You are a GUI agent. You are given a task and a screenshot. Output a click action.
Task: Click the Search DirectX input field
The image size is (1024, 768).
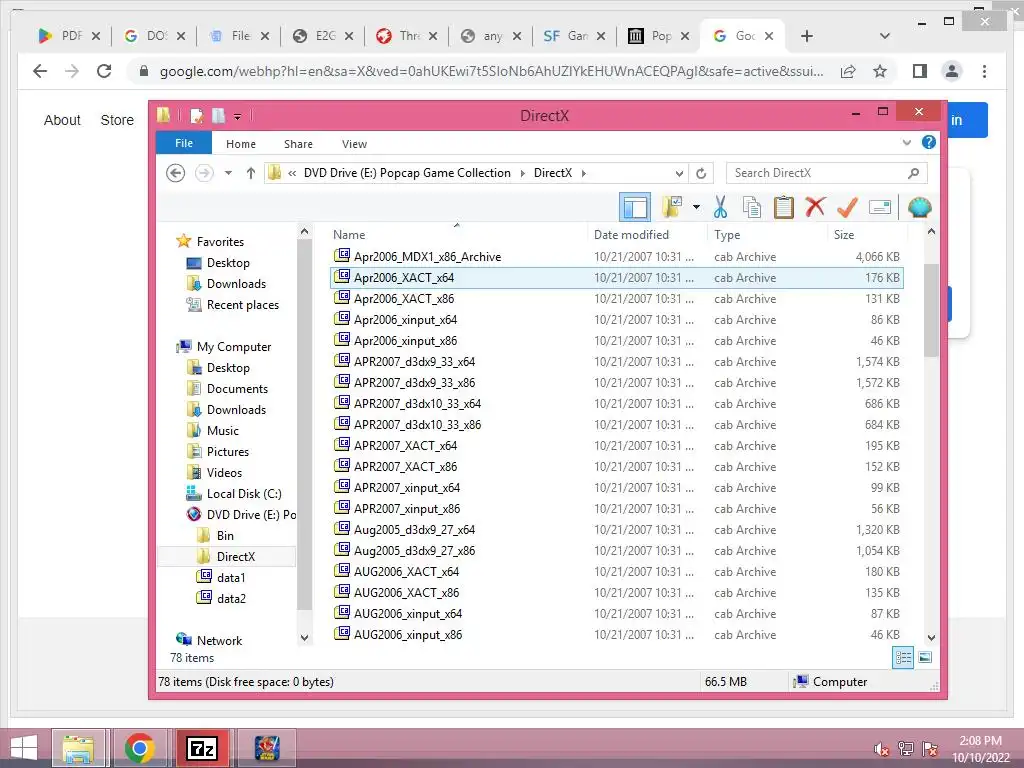(827, 173)
